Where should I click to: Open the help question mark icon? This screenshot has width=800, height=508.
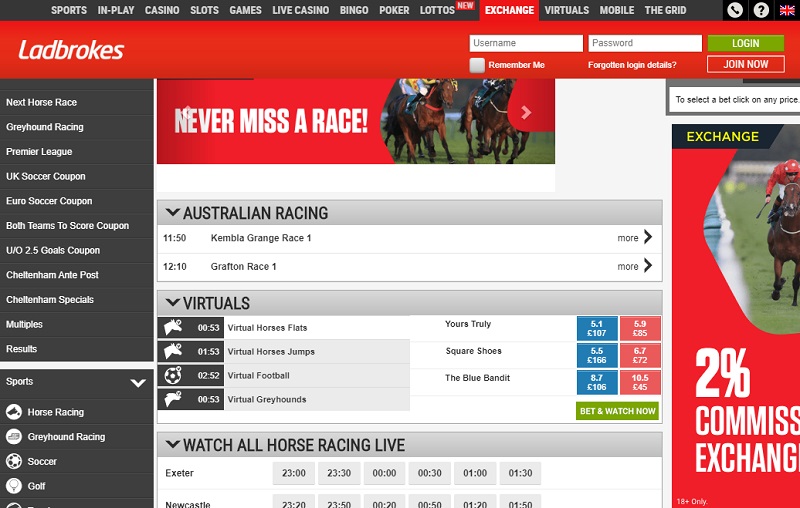pyautogui.click(x=761, y=10)
